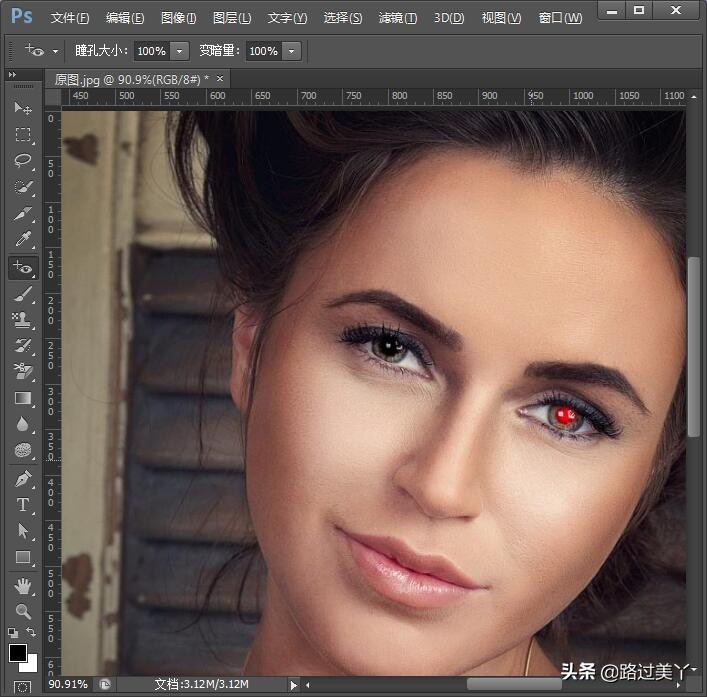Expand the status bar info menu arrow
Screen dimensions: 707x697
[x=294, y=685]
